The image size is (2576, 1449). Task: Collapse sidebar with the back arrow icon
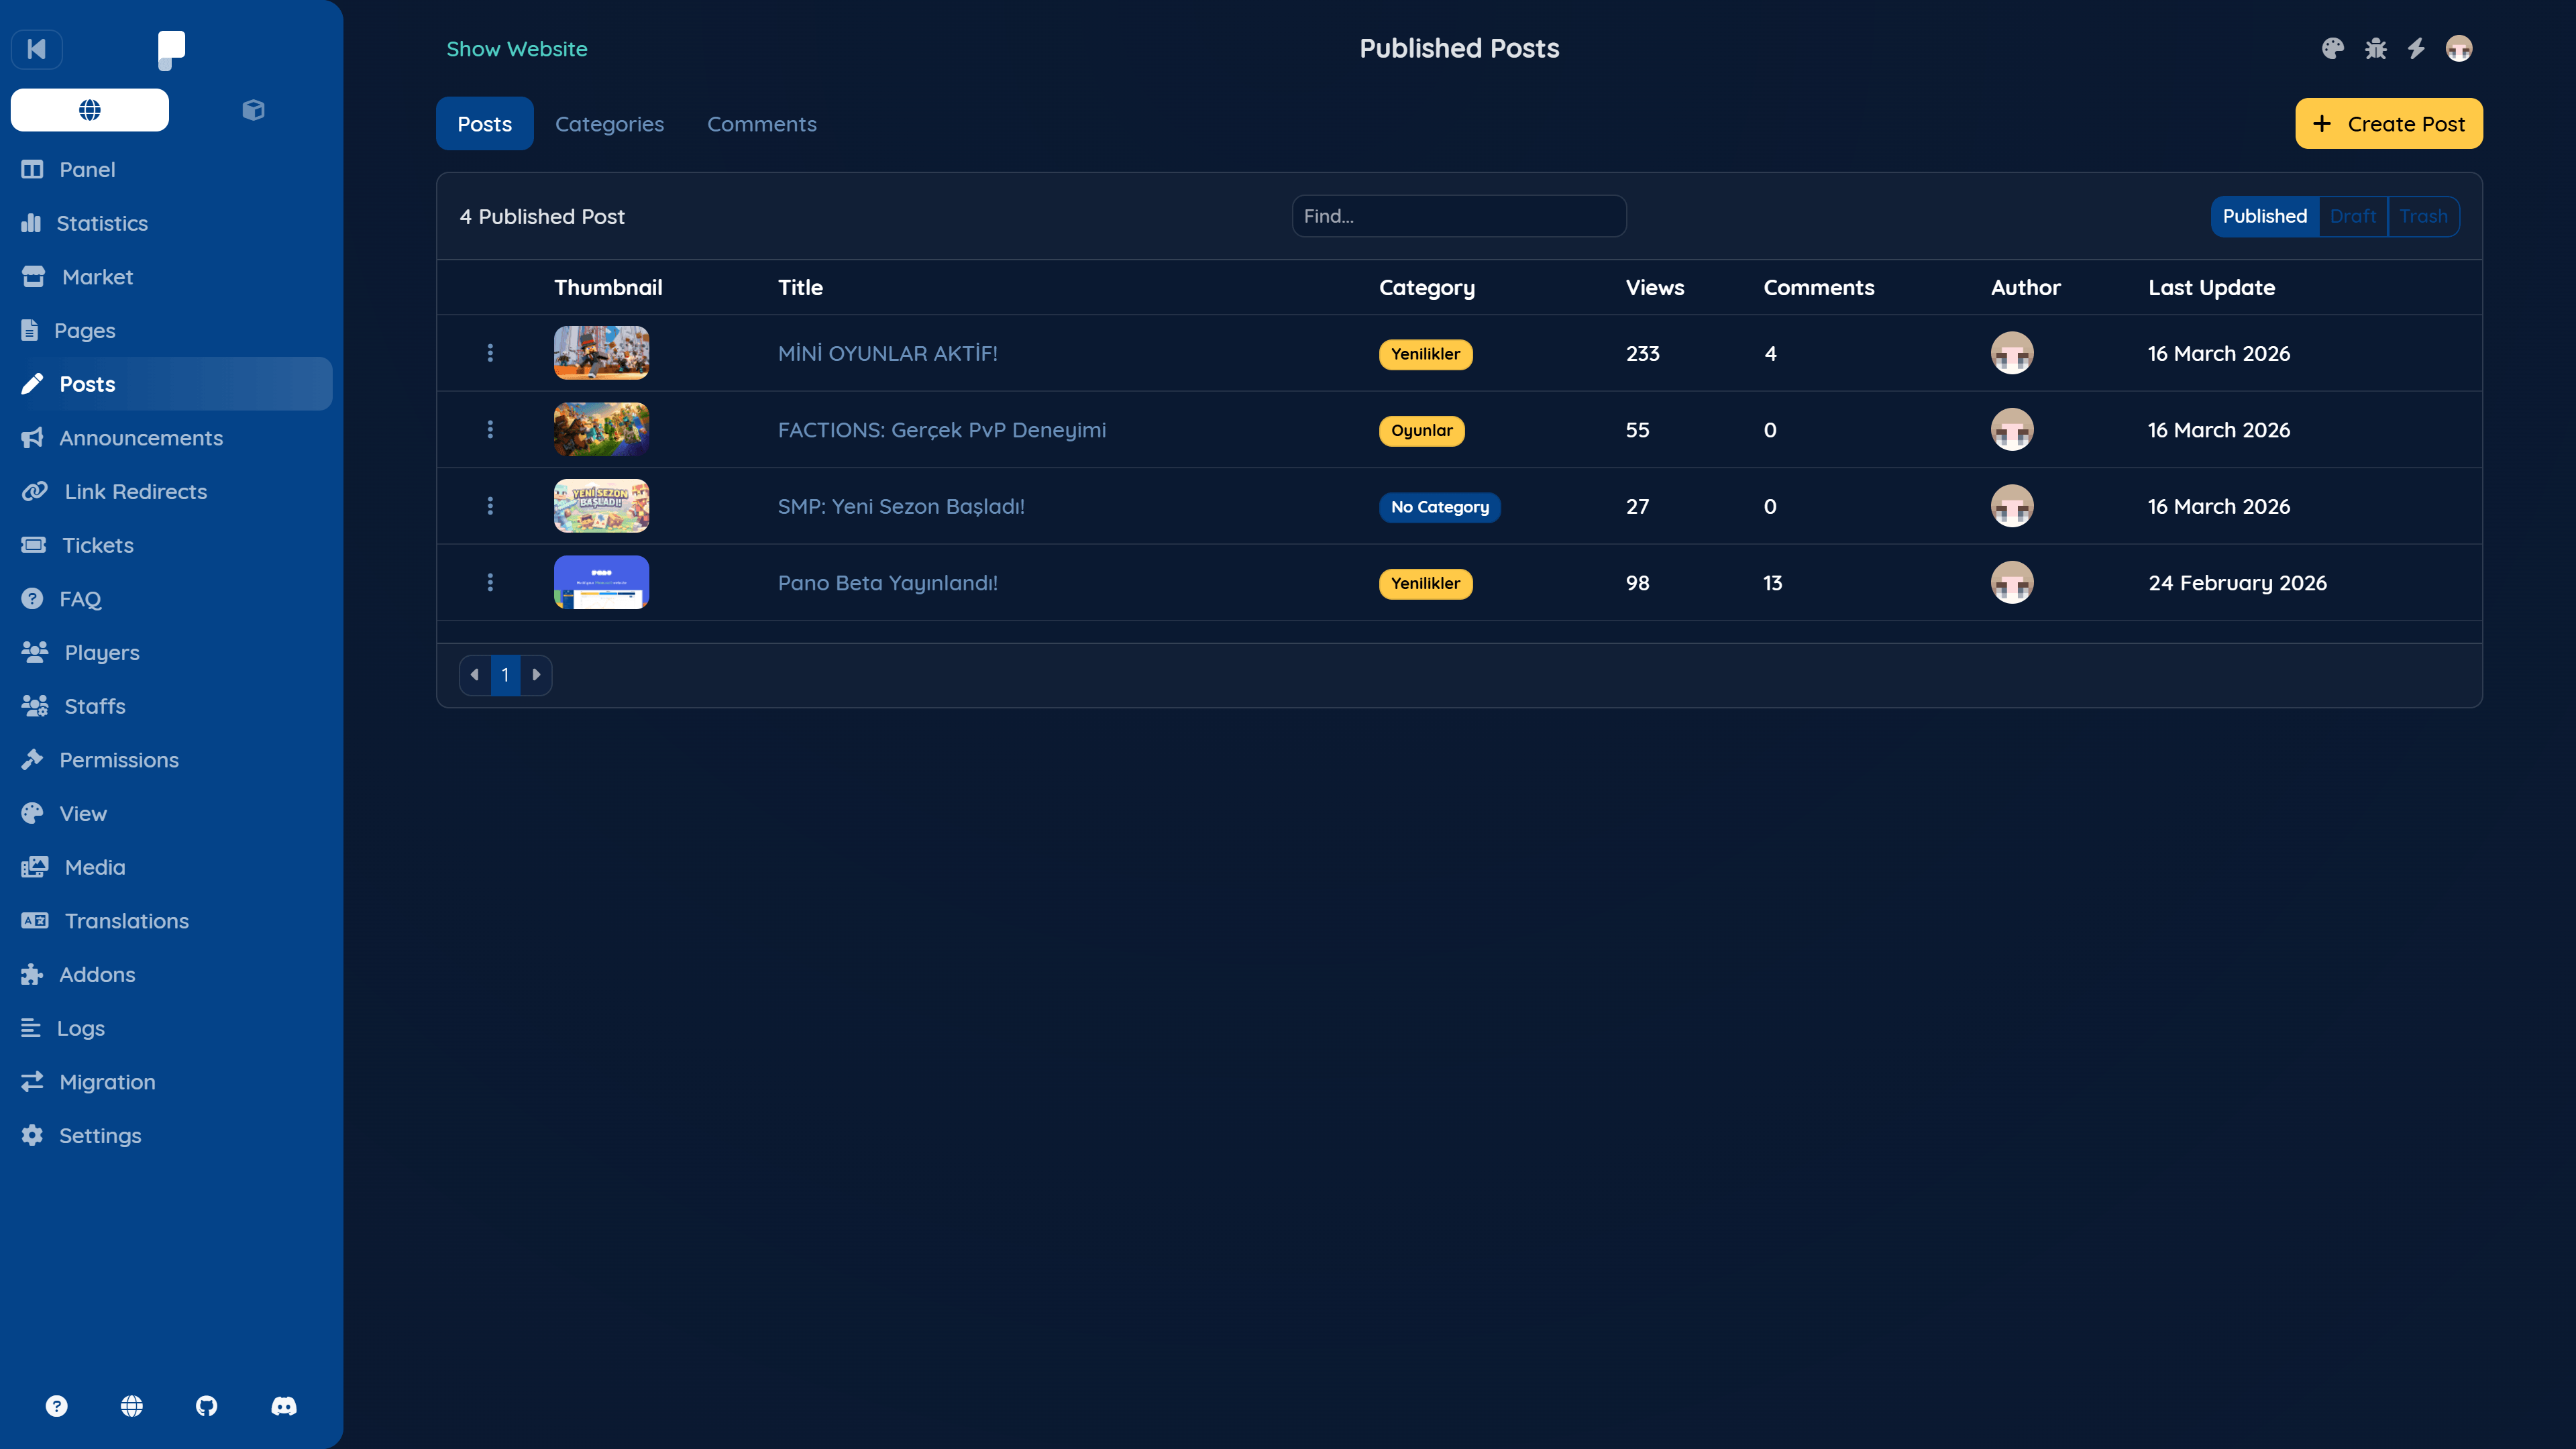click(x=37, y=49)
